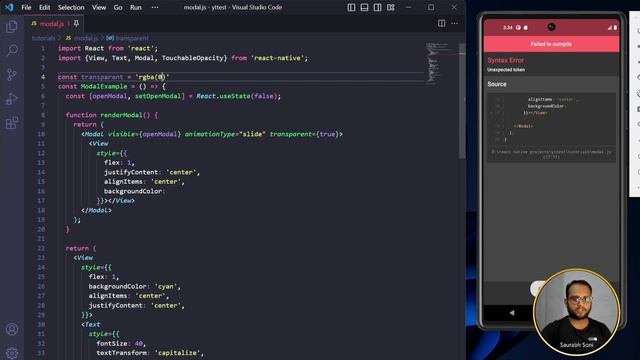Open the Accounts menu icon
Viewport: 640px width, 360px height.
pos(12,329)
